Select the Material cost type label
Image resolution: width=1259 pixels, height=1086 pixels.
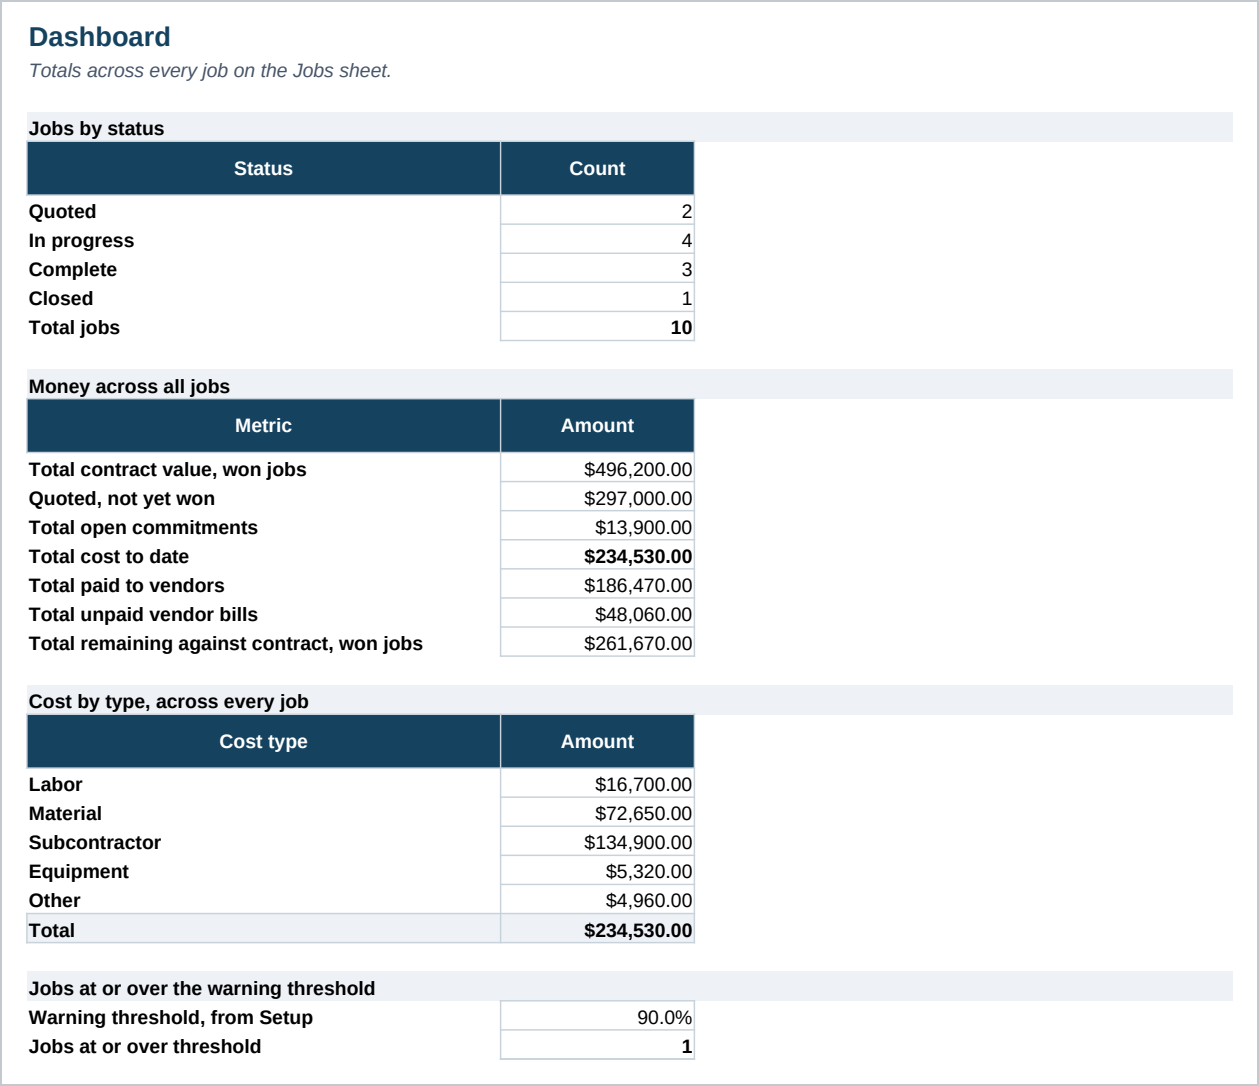pyautogui.click(x=65, y=813)
